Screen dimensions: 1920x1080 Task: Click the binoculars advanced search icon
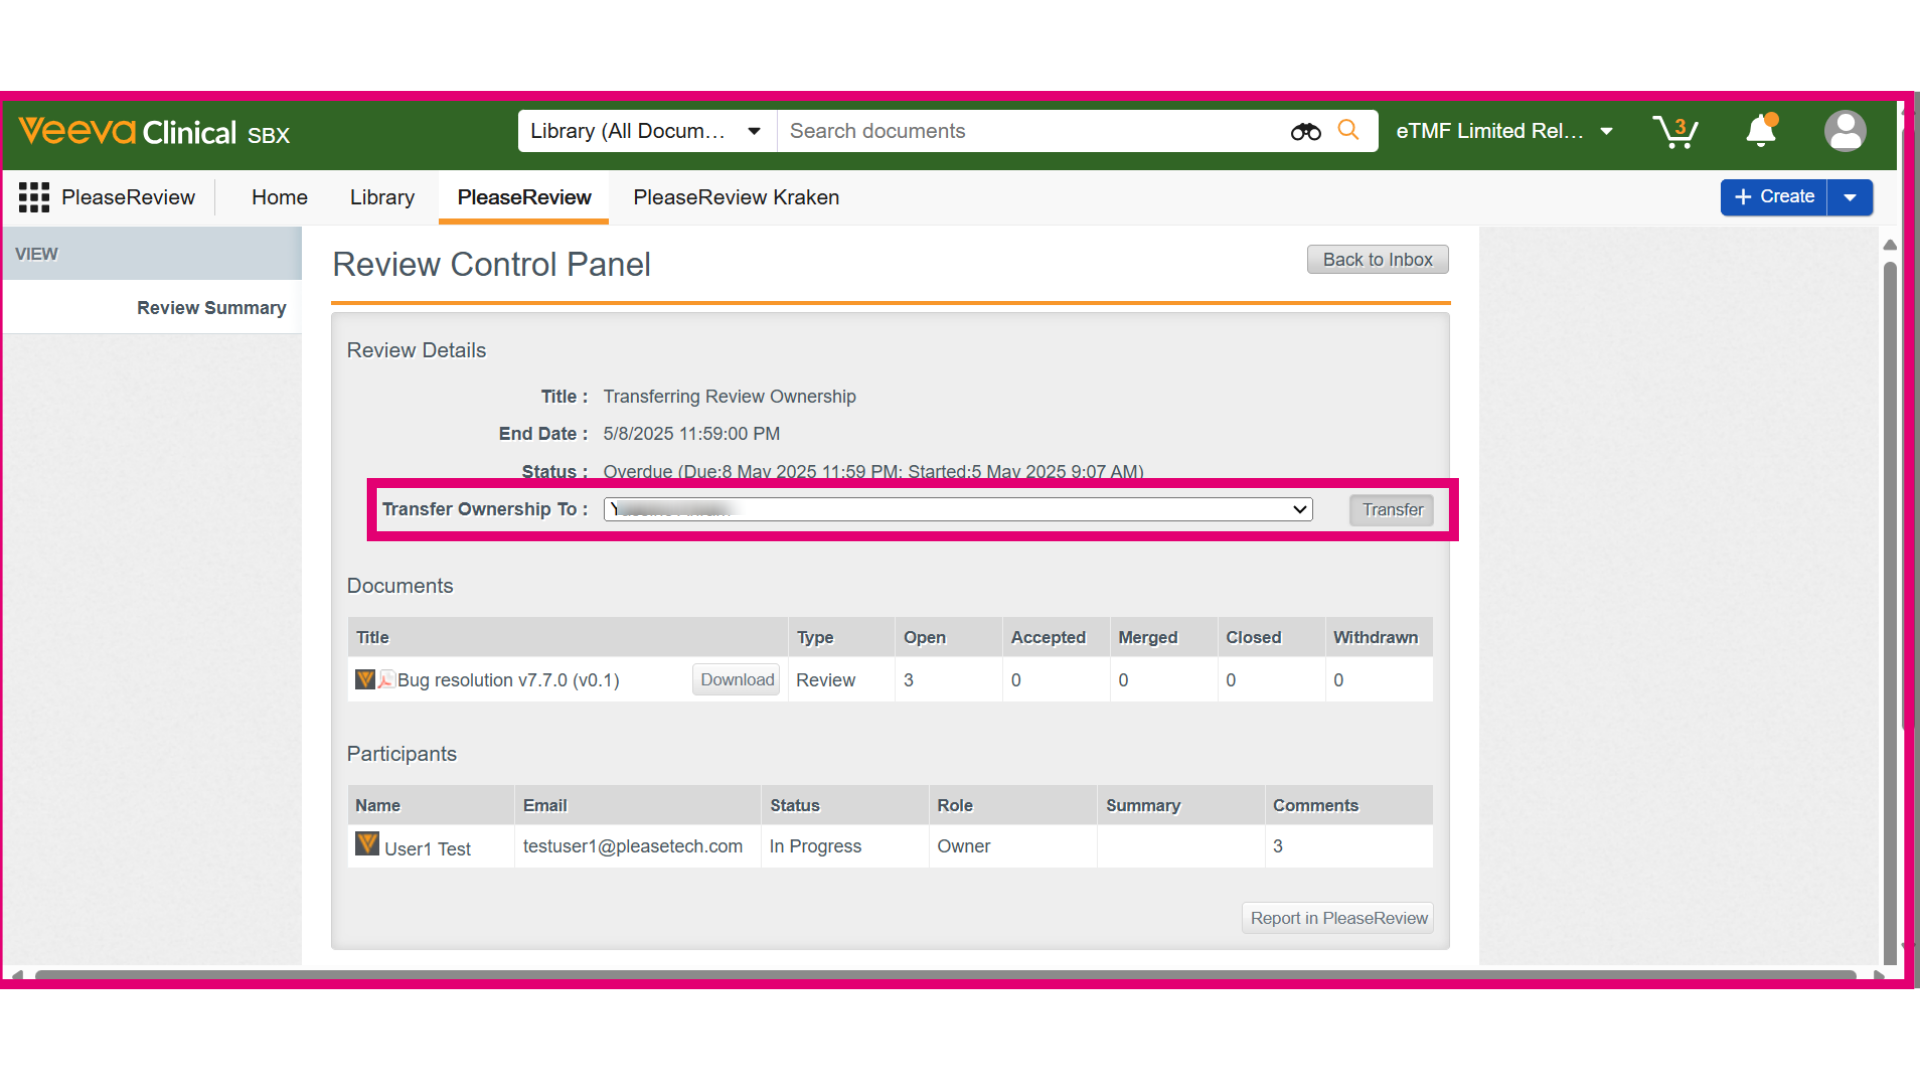coord(1305,131)
